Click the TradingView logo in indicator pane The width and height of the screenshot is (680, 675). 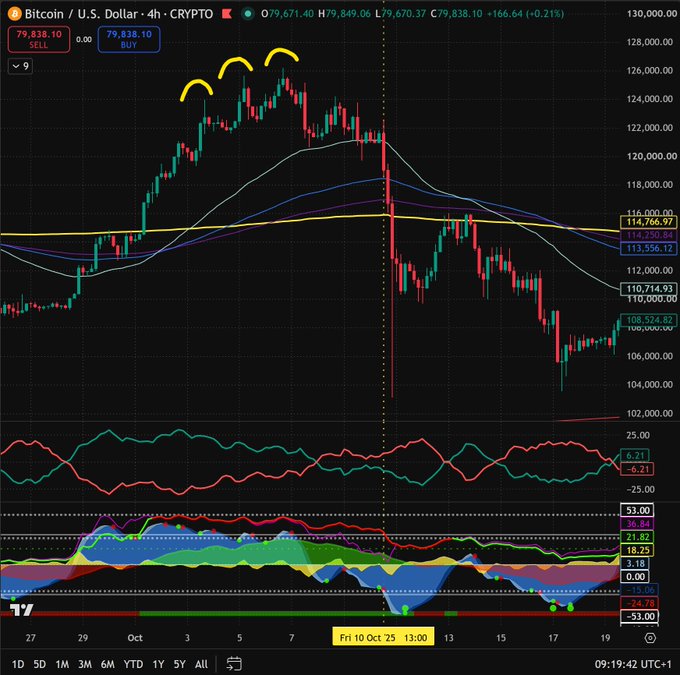coord(21,610)
